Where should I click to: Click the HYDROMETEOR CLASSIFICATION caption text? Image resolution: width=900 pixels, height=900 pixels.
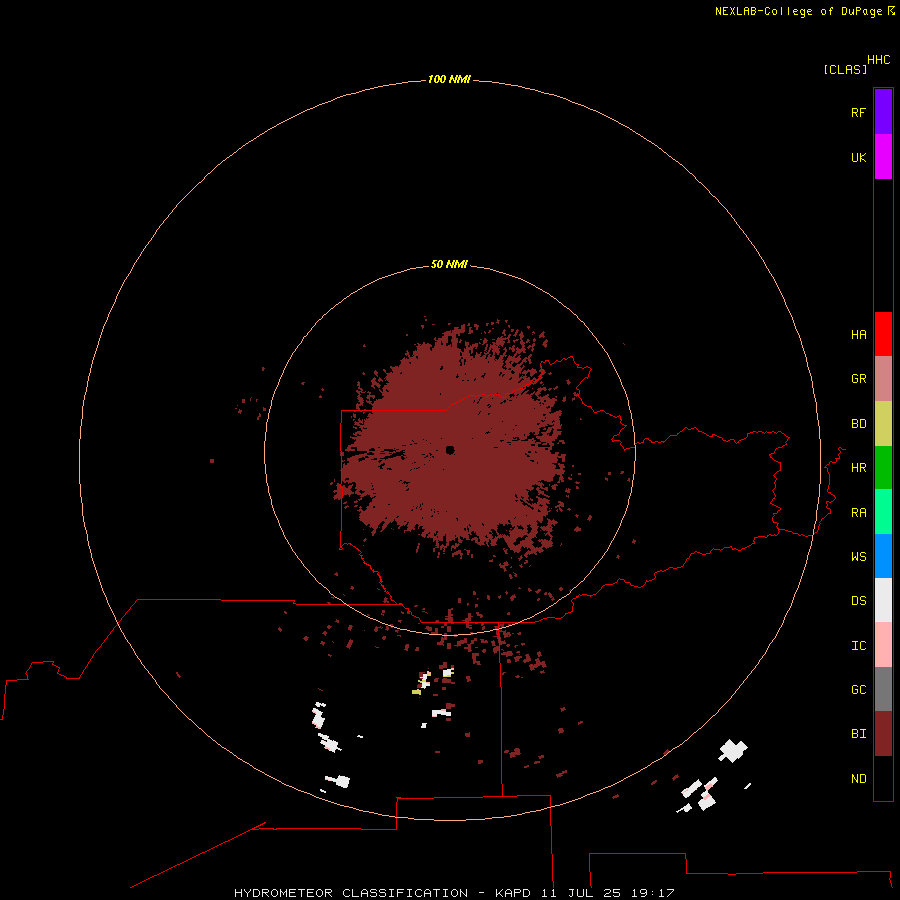(x=351, y=893)
